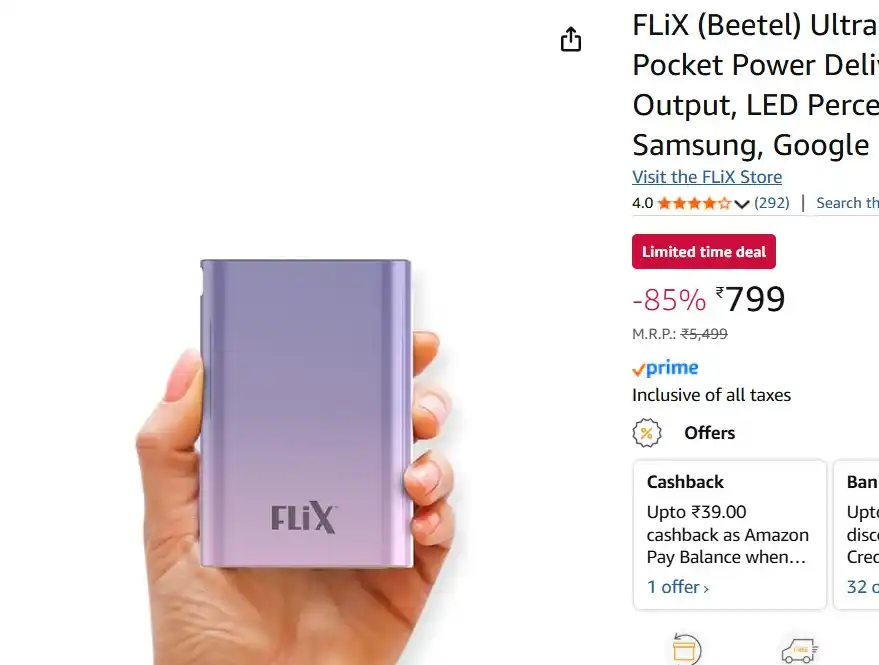Open the Visit the FLiX Store link

click(x=706, y=176)
